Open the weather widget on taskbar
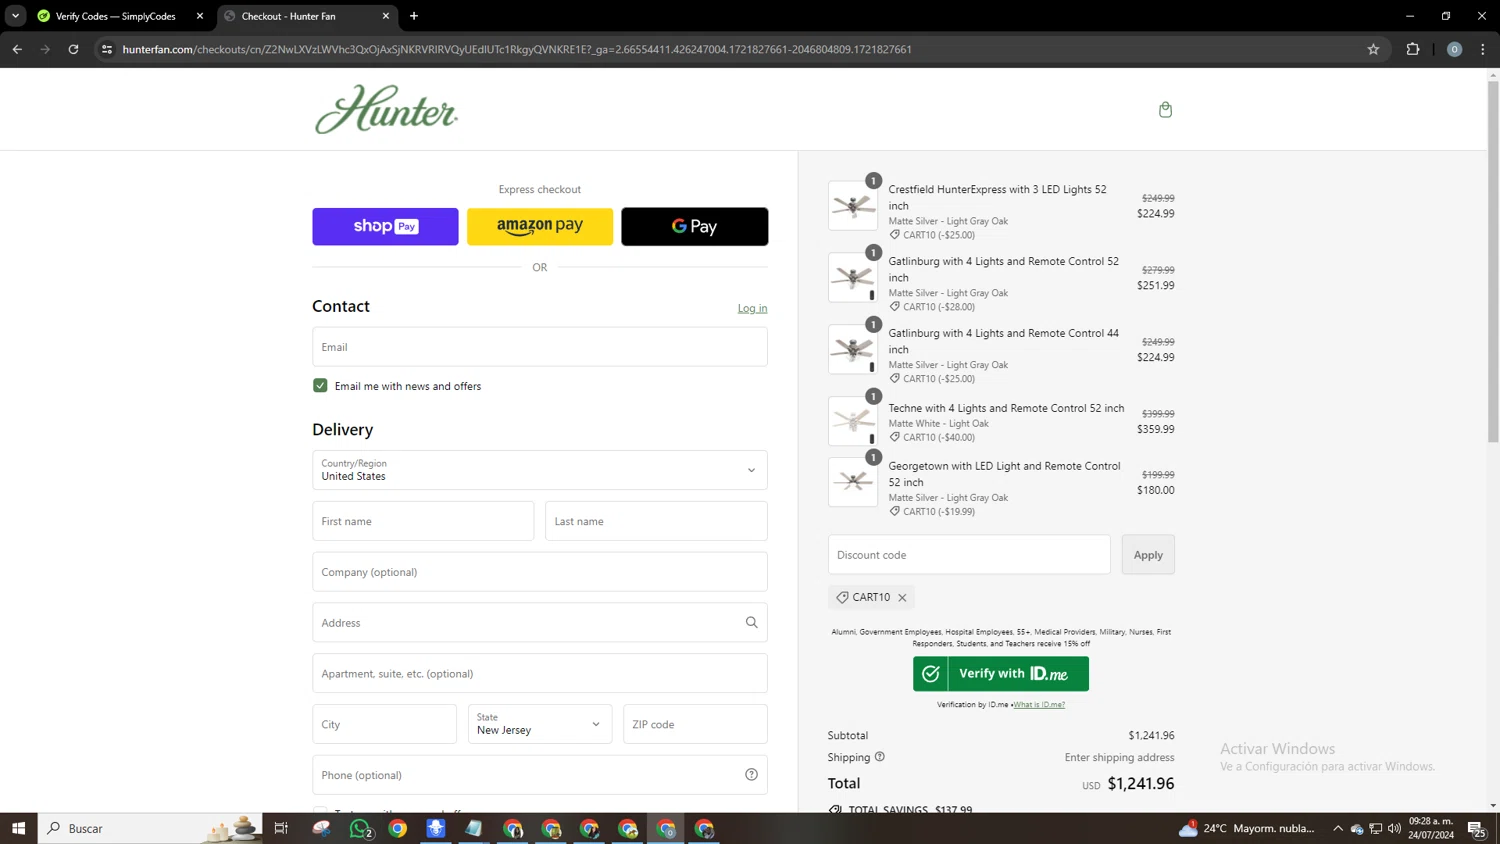The width and height of the screenshot is (1500, 844). pyautogui.click(x=1246, y=828)
